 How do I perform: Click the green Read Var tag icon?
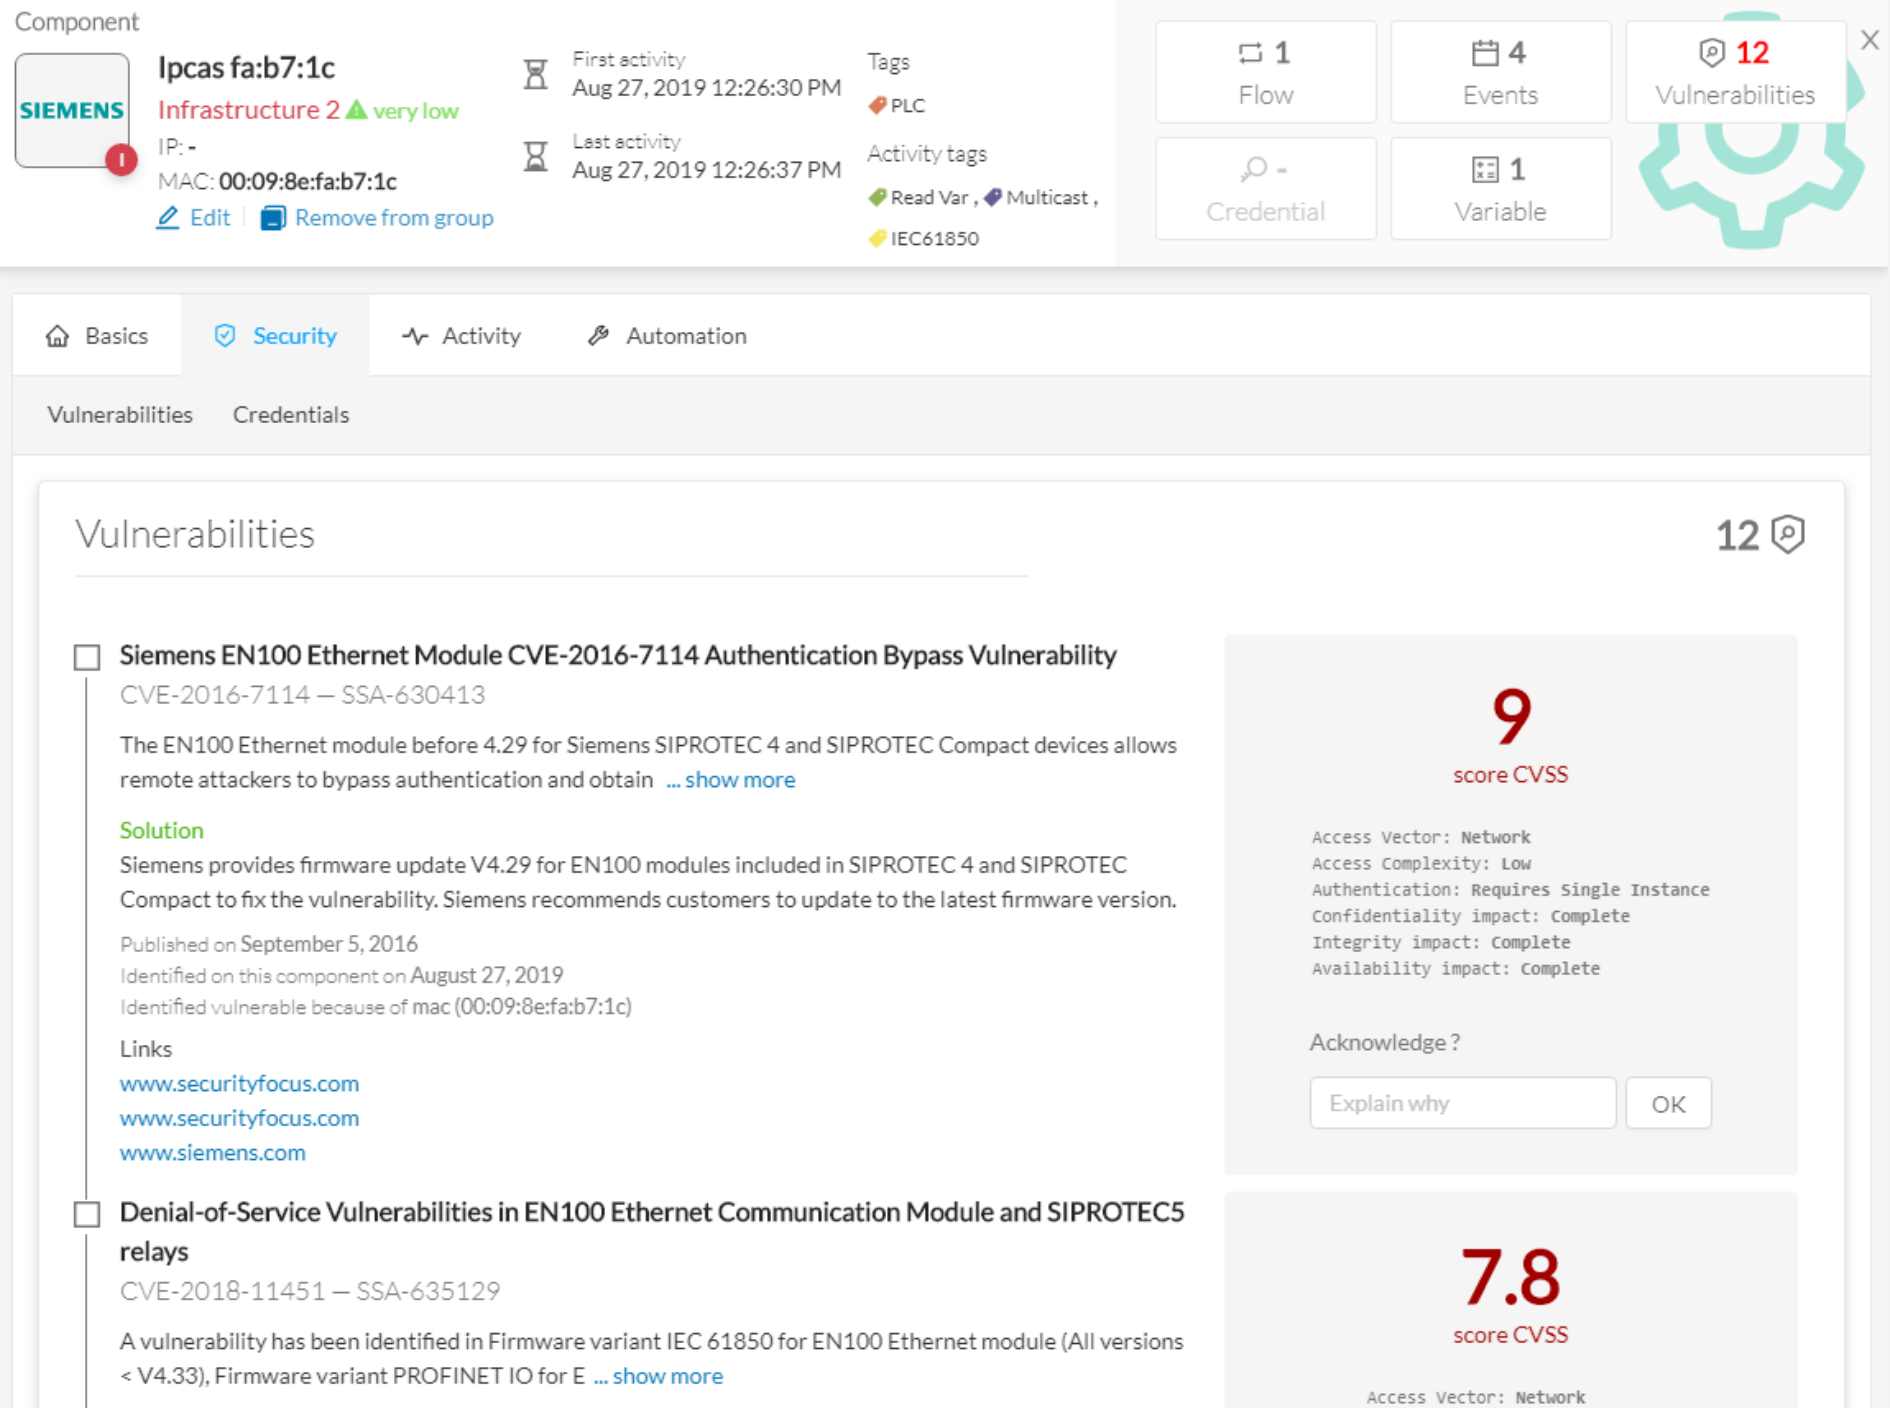point(877,197)
